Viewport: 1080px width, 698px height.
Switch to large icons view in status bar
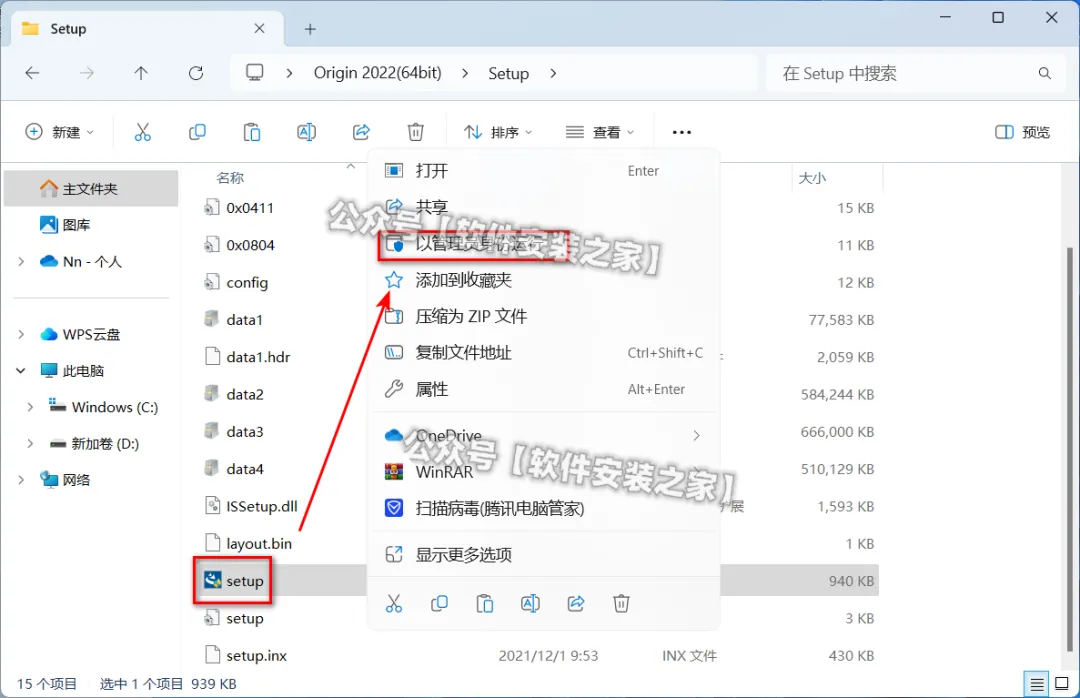(1061, 684)
